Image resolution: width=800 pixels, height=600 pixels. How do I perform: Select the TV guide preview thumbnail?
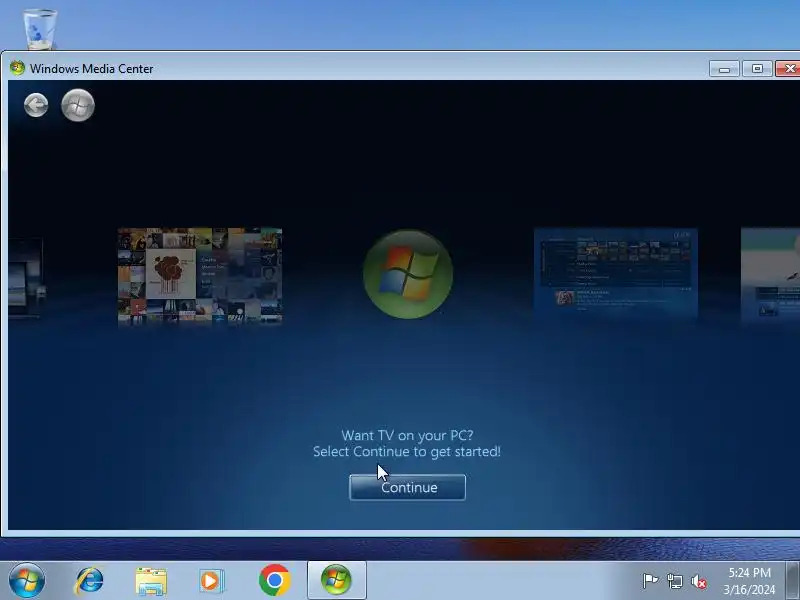[x=615, y=274]
